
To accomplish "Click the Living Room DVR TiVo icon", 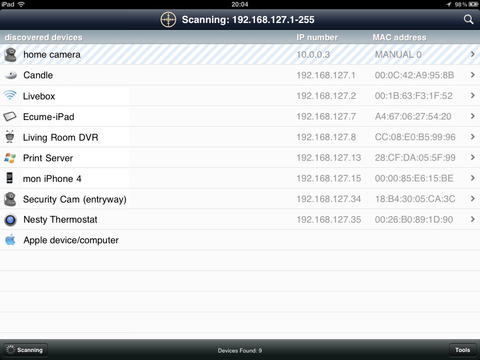I will [x=10, y=137].
